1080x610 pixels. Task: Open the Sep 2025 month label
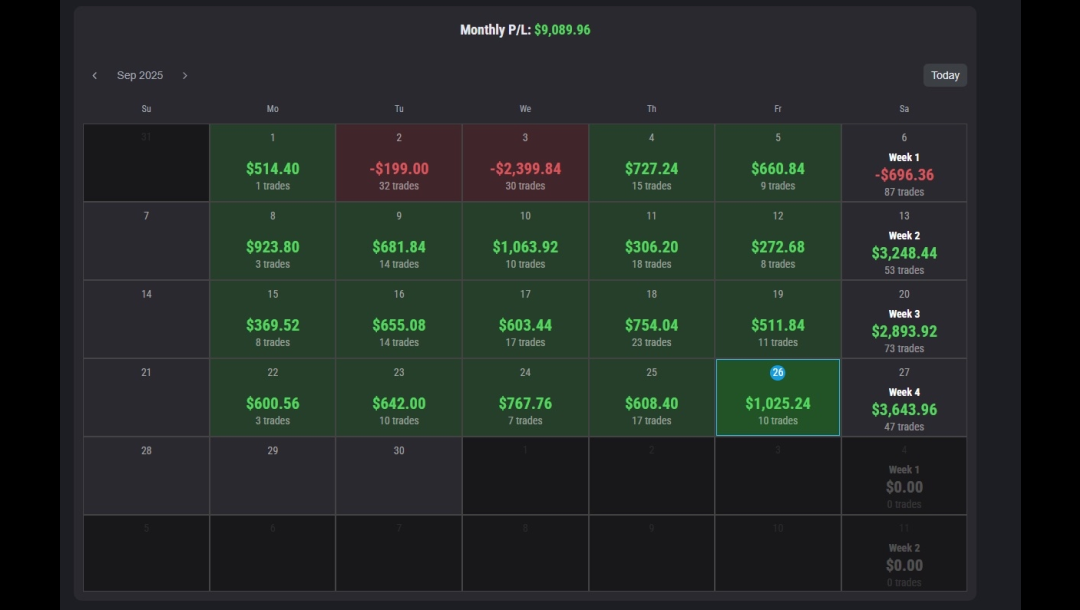[140, 76]
